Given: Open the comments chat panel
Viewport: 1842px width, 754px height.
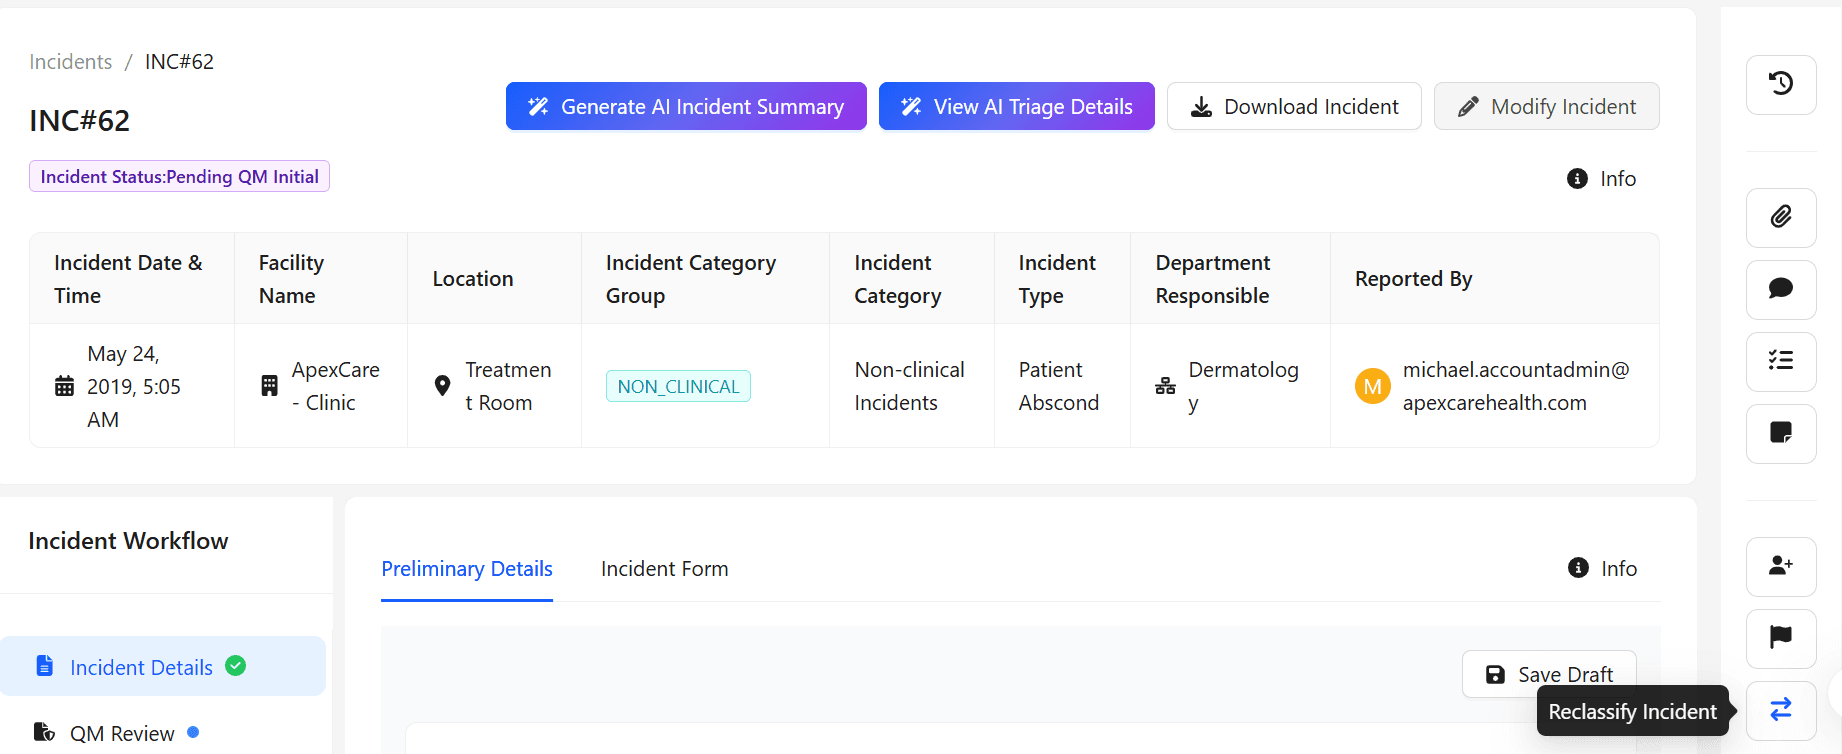Looking at the screenshot, I should [1781, 290].
